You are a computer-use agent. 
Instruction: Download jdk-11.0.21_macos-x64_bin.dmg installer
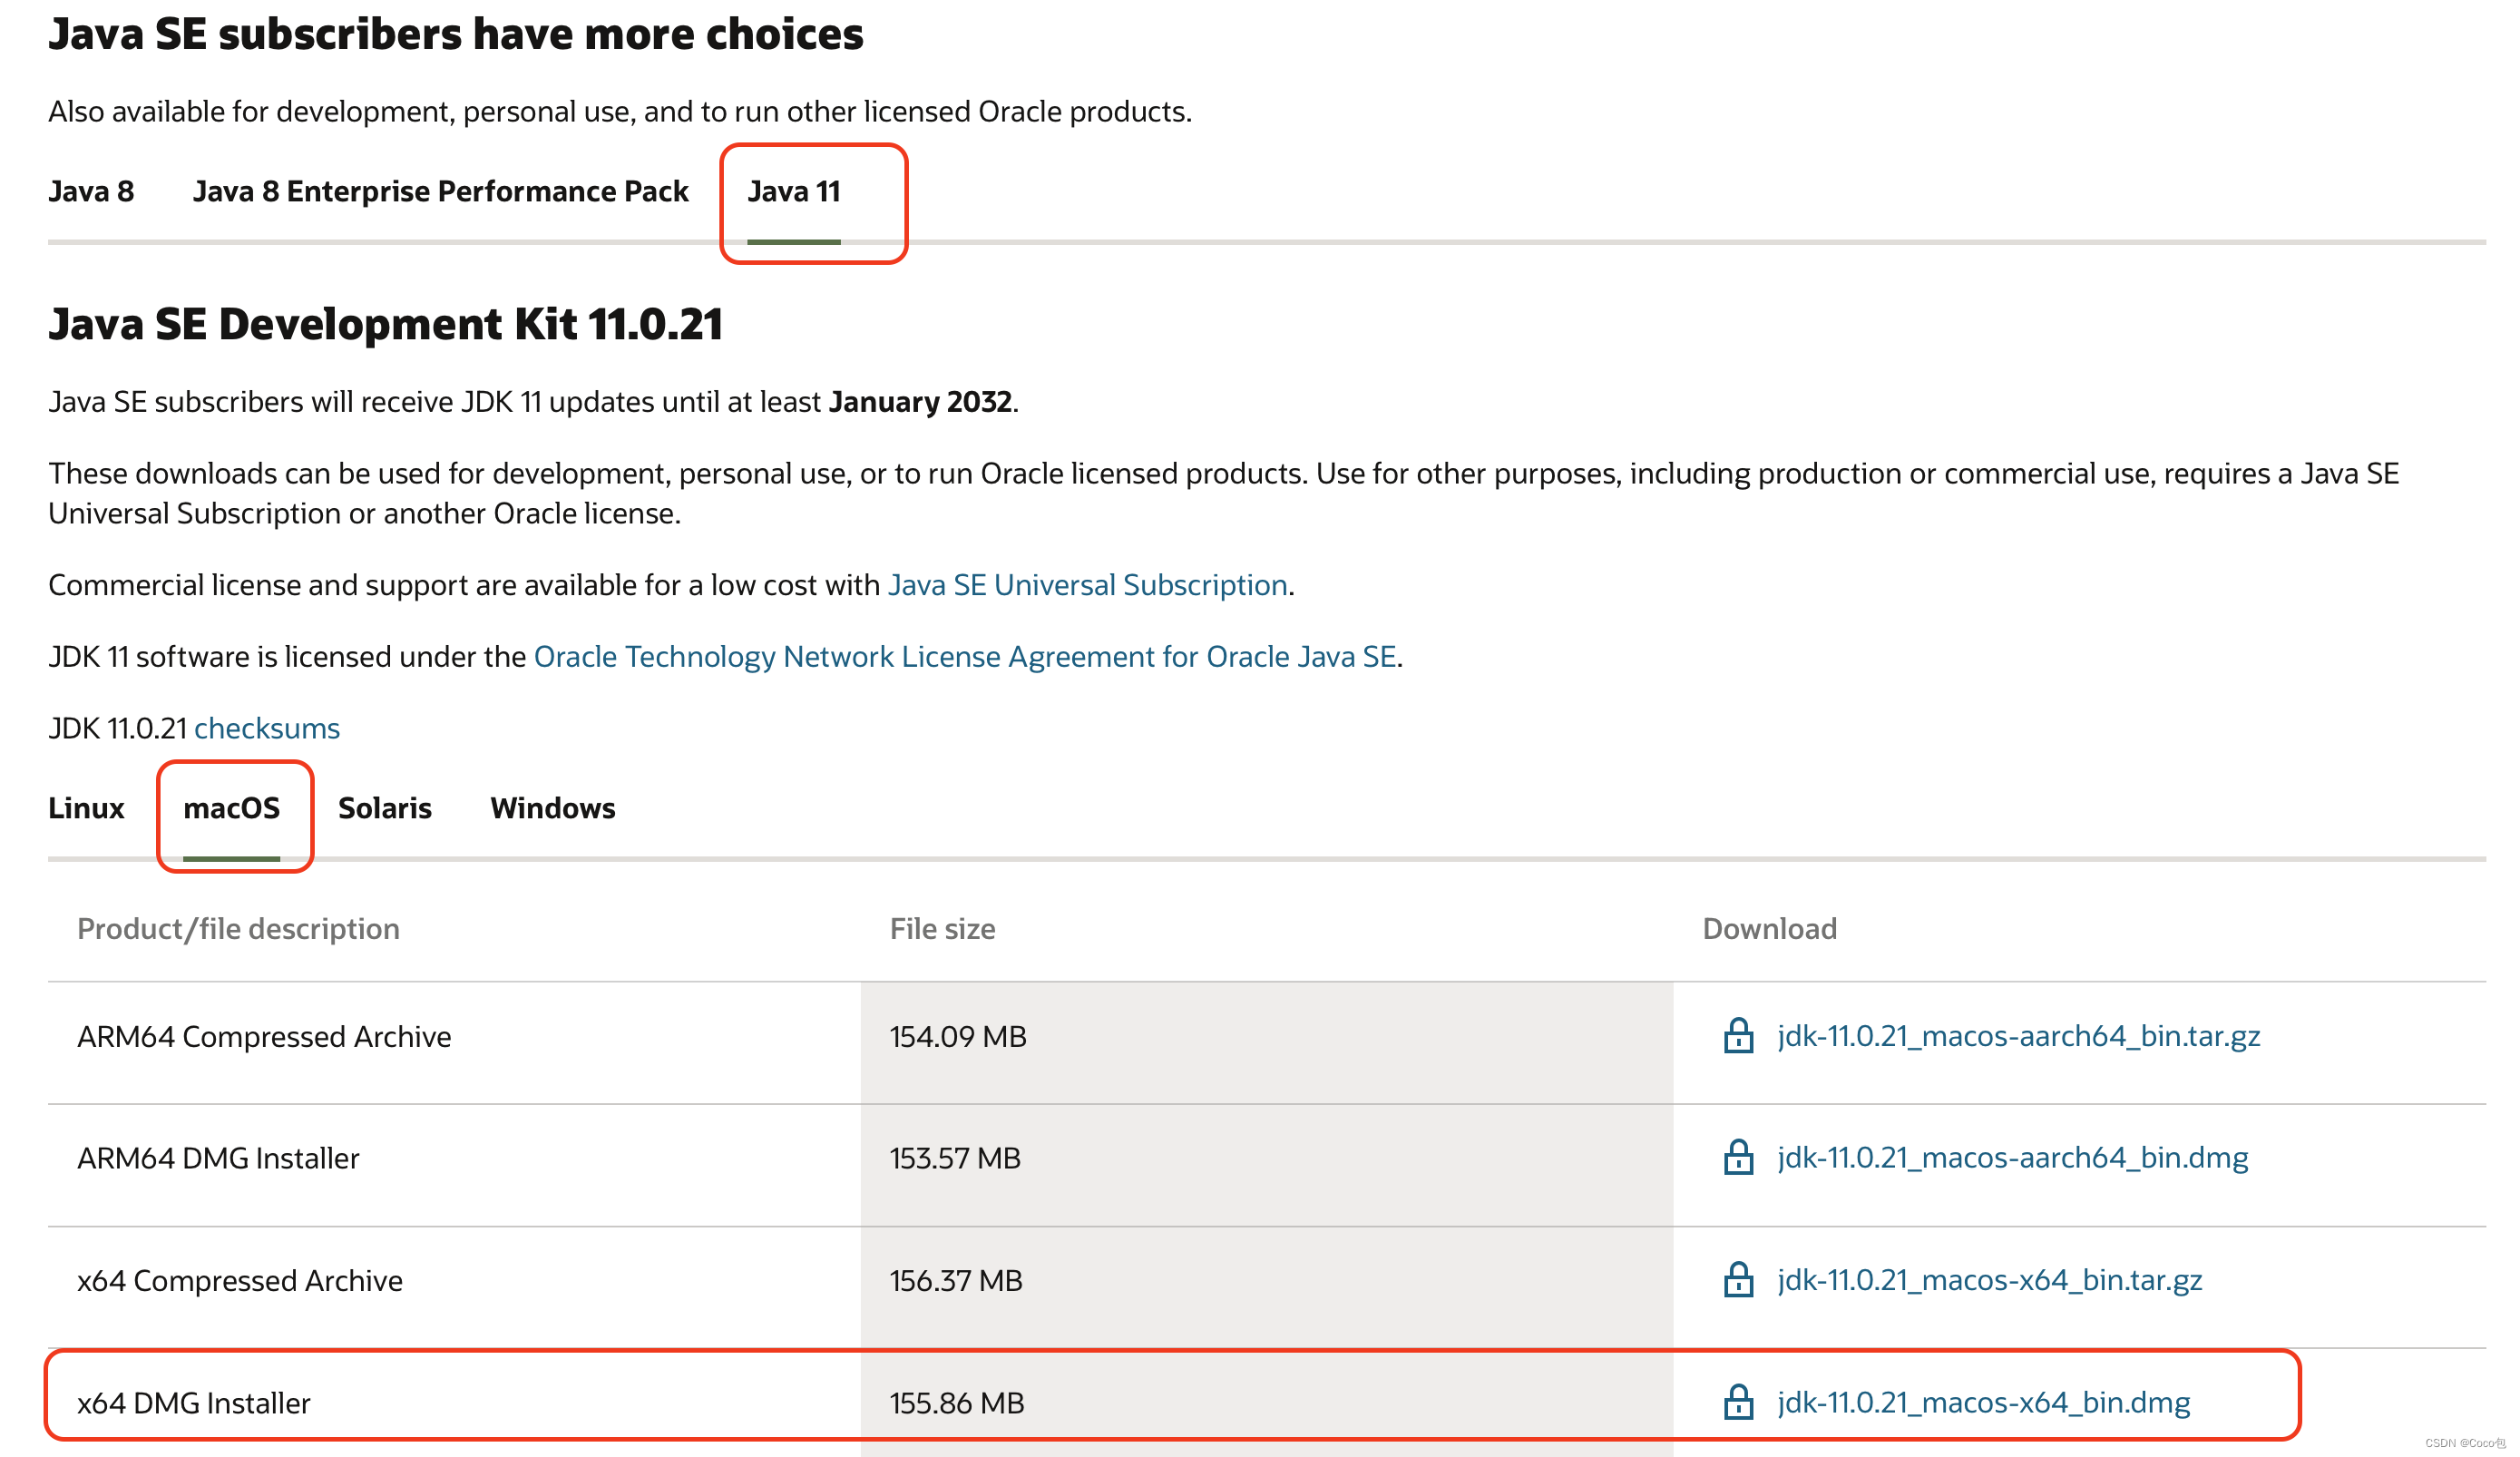click(1983, 1402)
